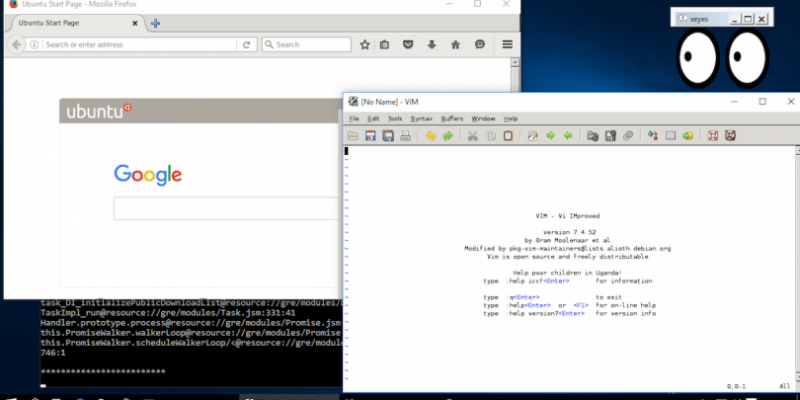This screenshot has width=800, height=400.
Task: Search VIM help with the Find Help icon
Action: [x=731, y=136]
